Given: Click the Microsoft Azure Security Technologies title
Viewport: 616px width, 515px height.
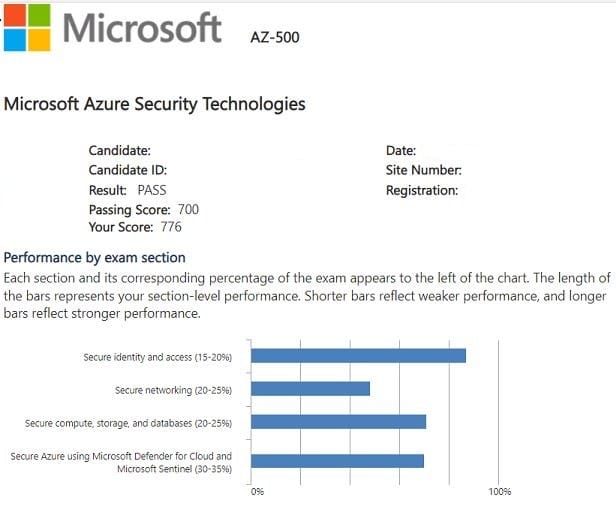Looking at the screenshot, I should click(155, 104).
